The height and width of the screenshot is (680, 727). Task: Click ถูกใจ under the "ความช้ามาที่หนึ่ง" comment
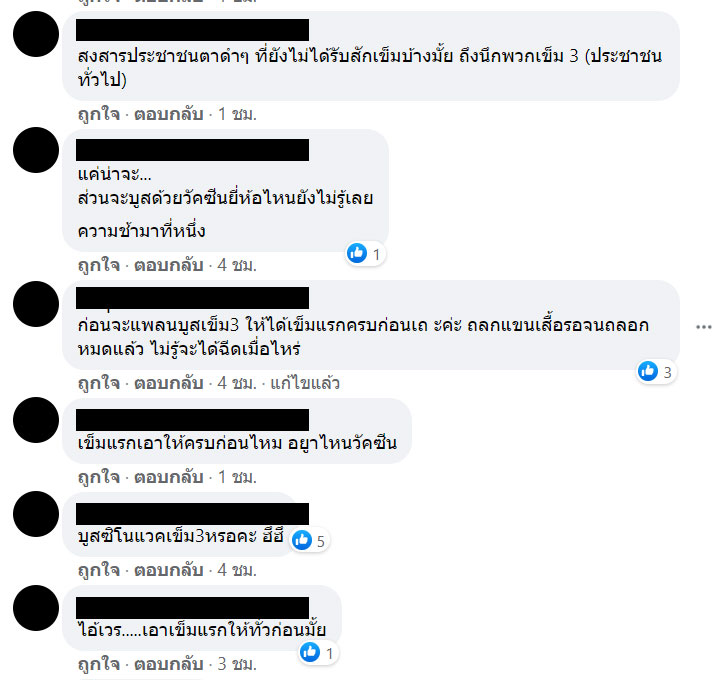pos(99,265)
